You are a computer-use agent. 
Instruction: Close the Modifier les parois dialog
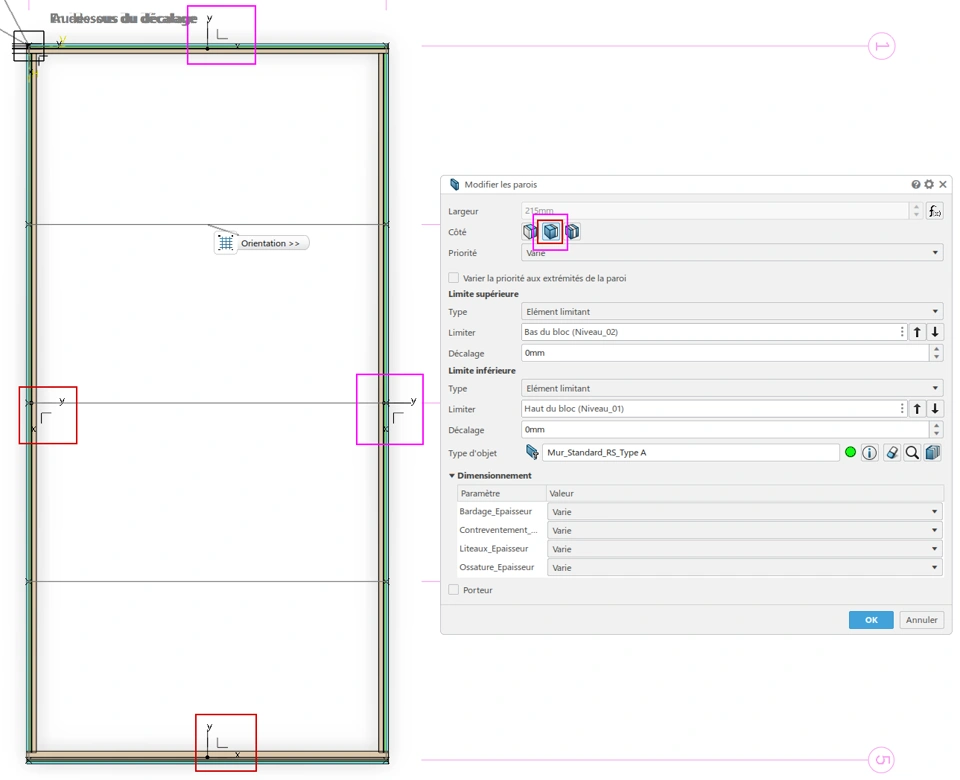coord(943,184)
